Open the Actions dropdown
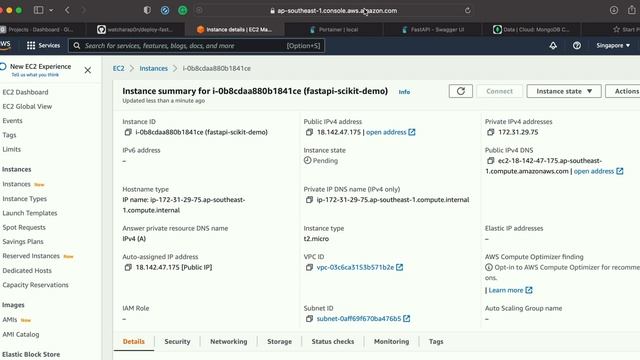640x360 pixels. pyautogui.click(x=623, y=91)
